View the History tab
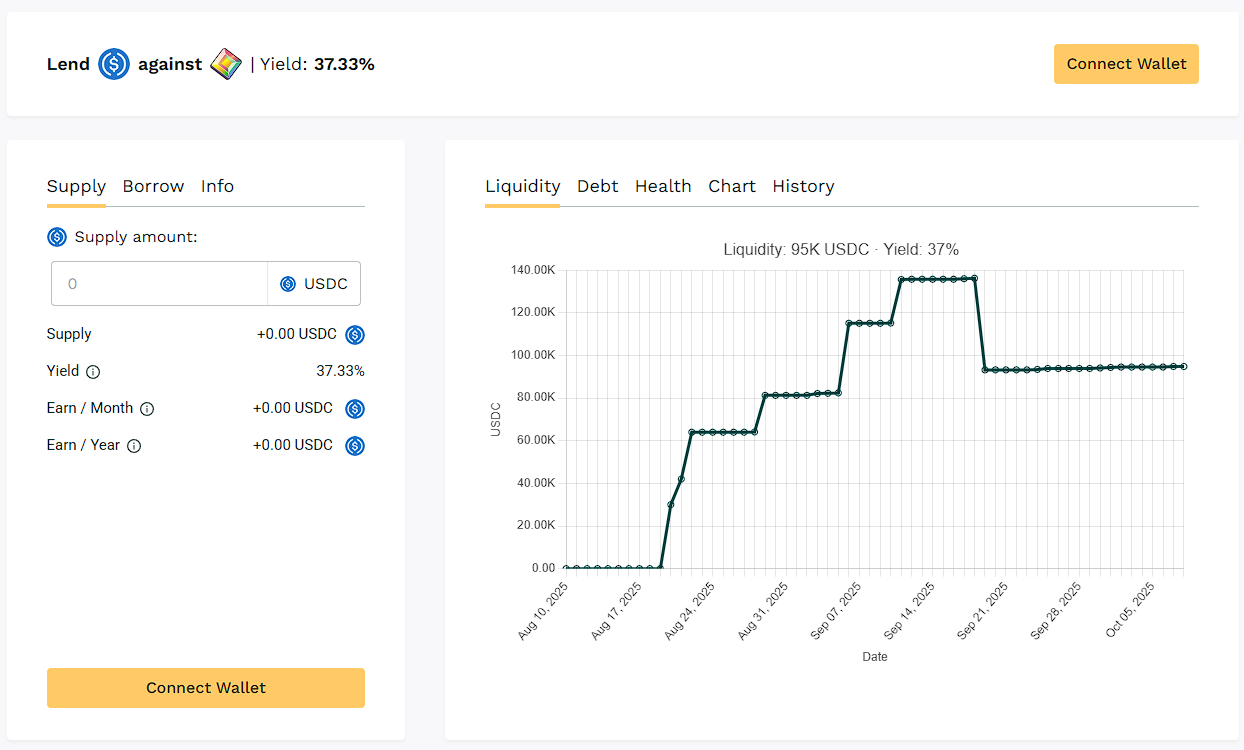1244x750 pixels. (803, 186)
